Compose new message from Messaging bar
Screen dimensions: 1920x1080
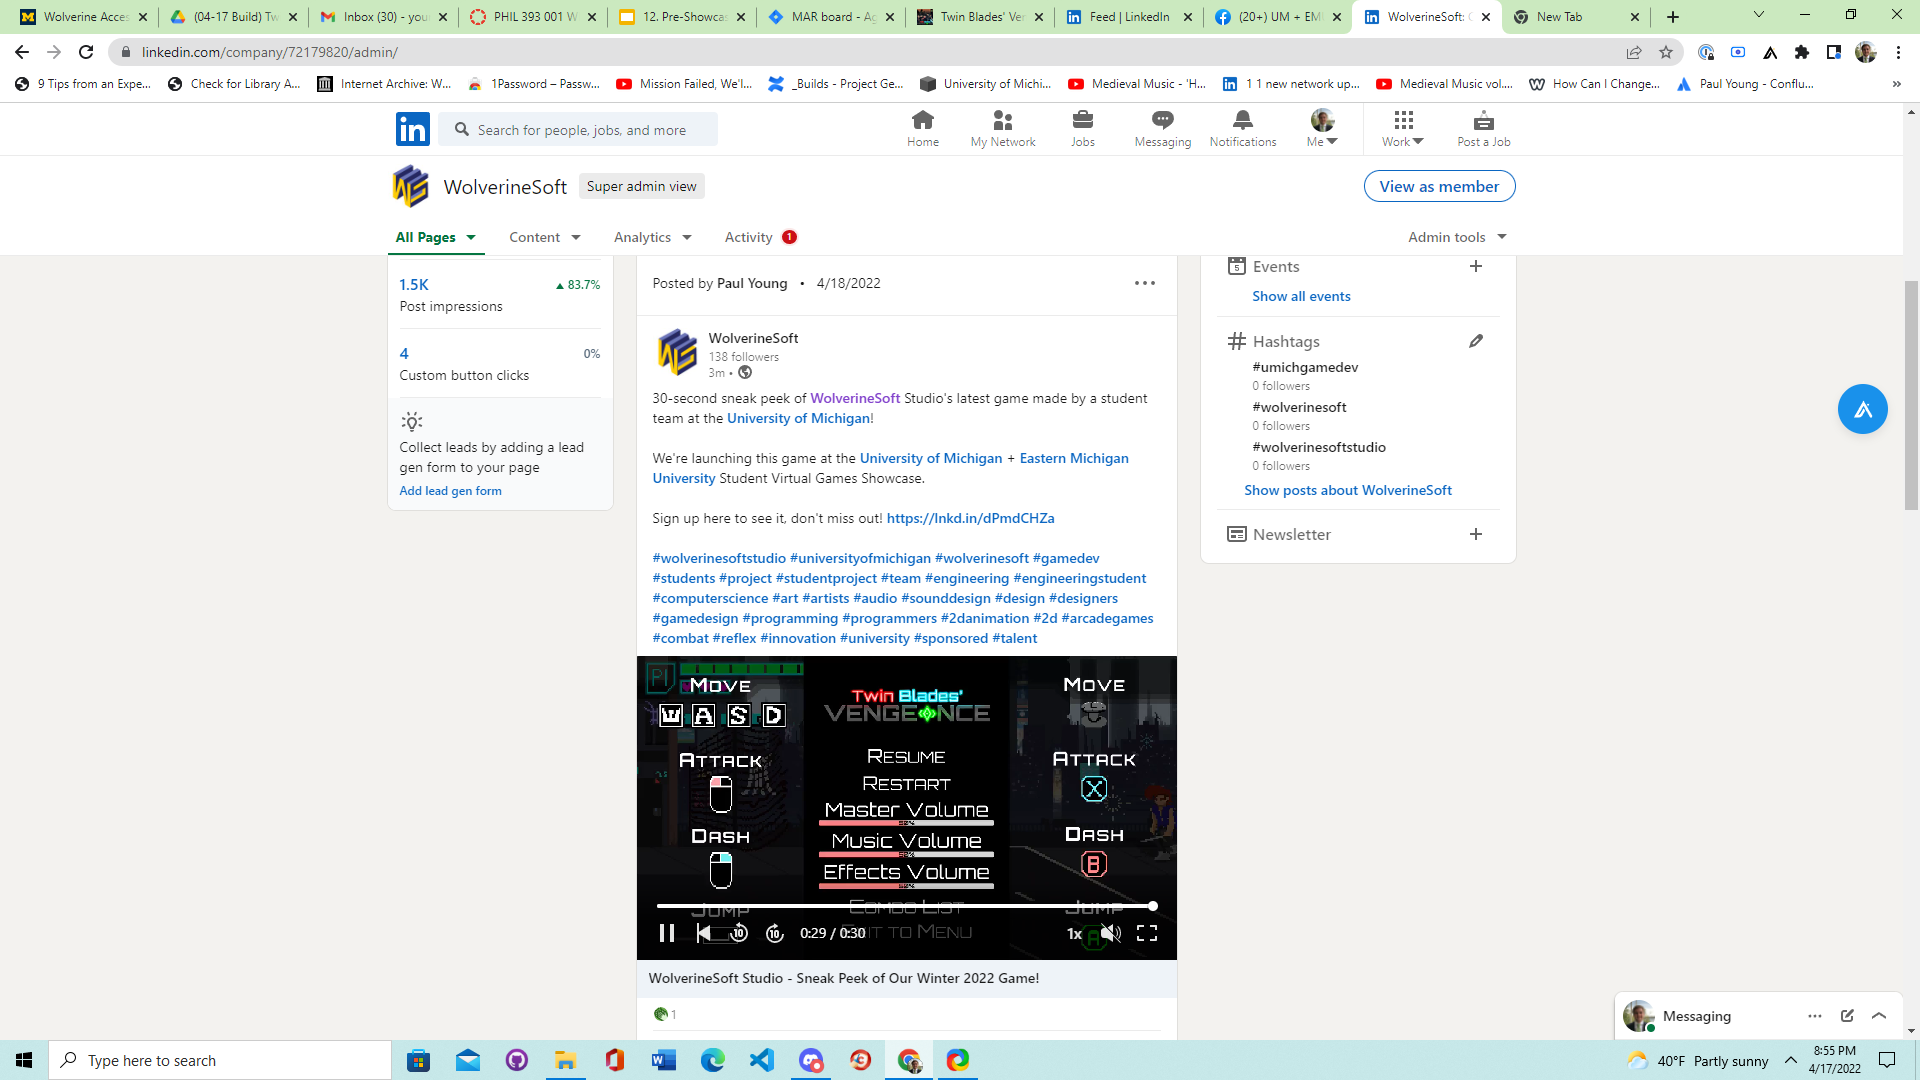pos(1846,1016)
